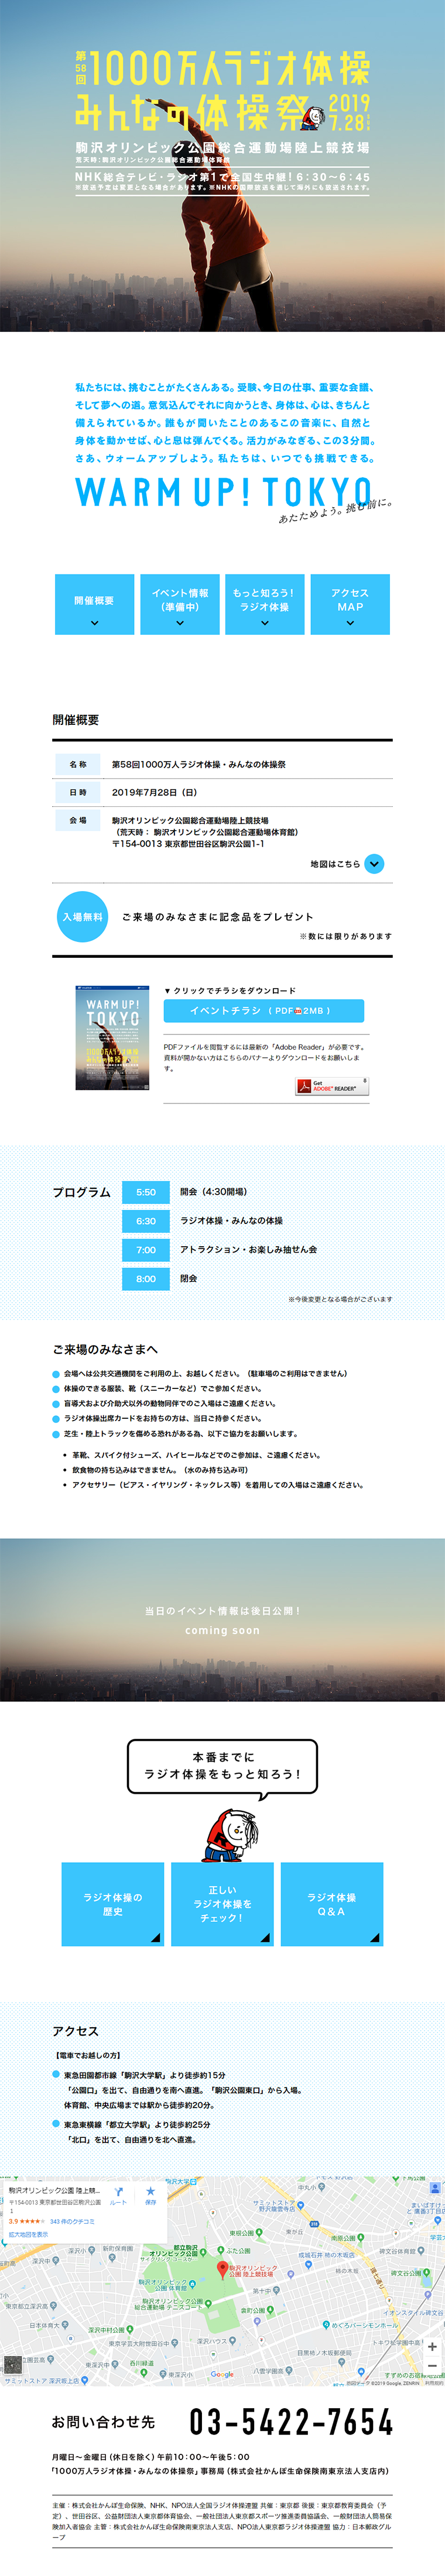
Task: Download the イベントチラシ PDF
Action: pos(264,1011)
